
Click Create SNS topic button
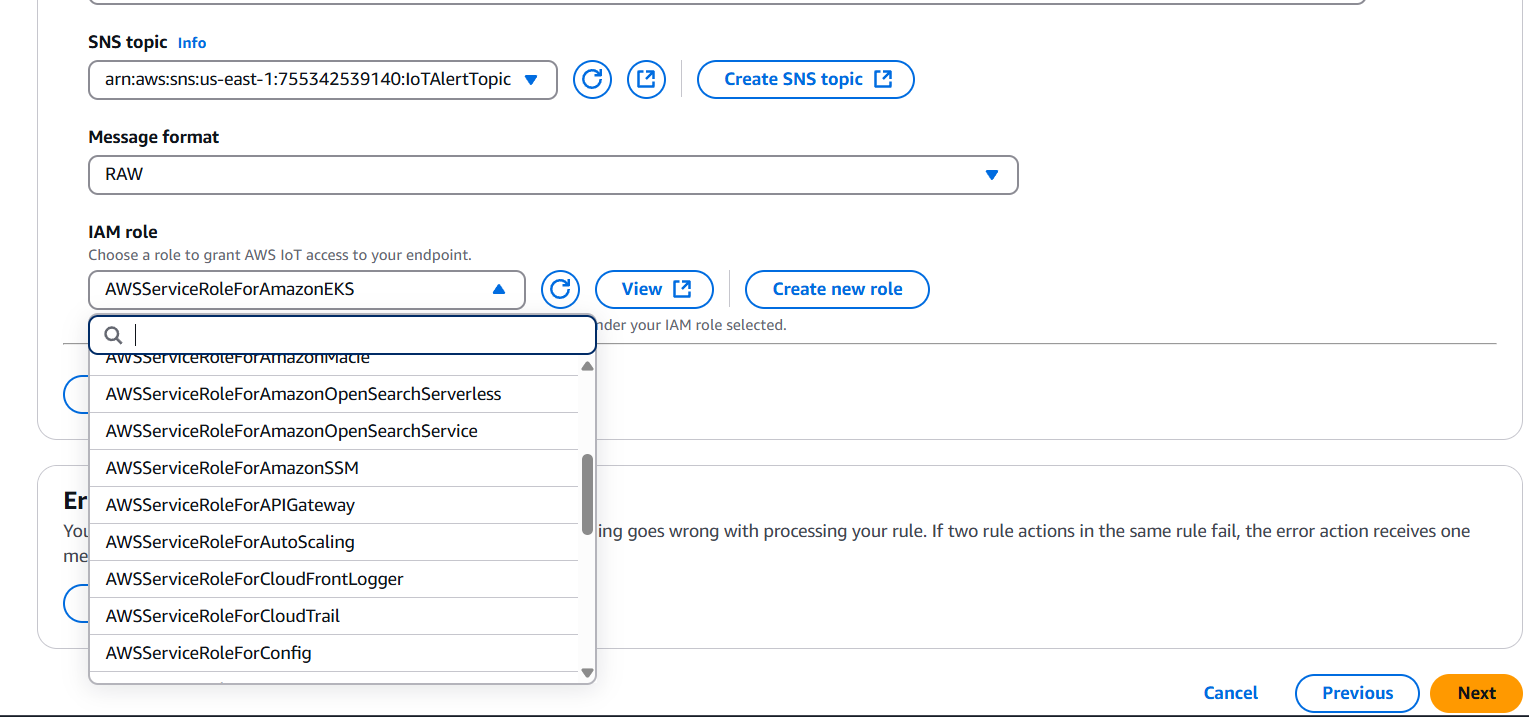[x=805, y=79]
